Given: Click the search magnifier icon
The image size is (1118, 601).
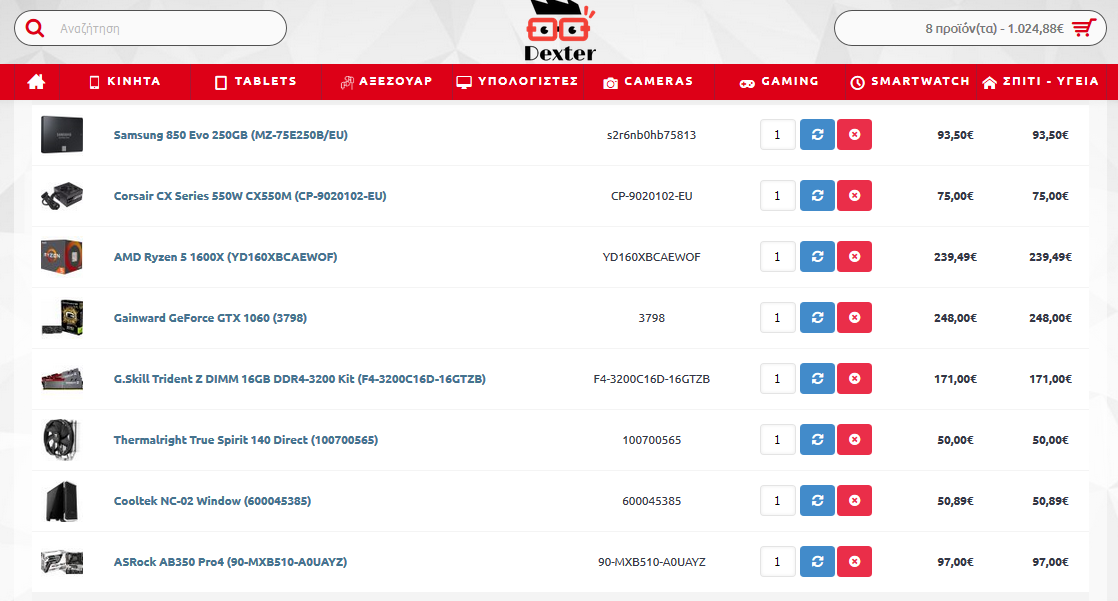Looking at the screenshot, I should coord(35,29).
